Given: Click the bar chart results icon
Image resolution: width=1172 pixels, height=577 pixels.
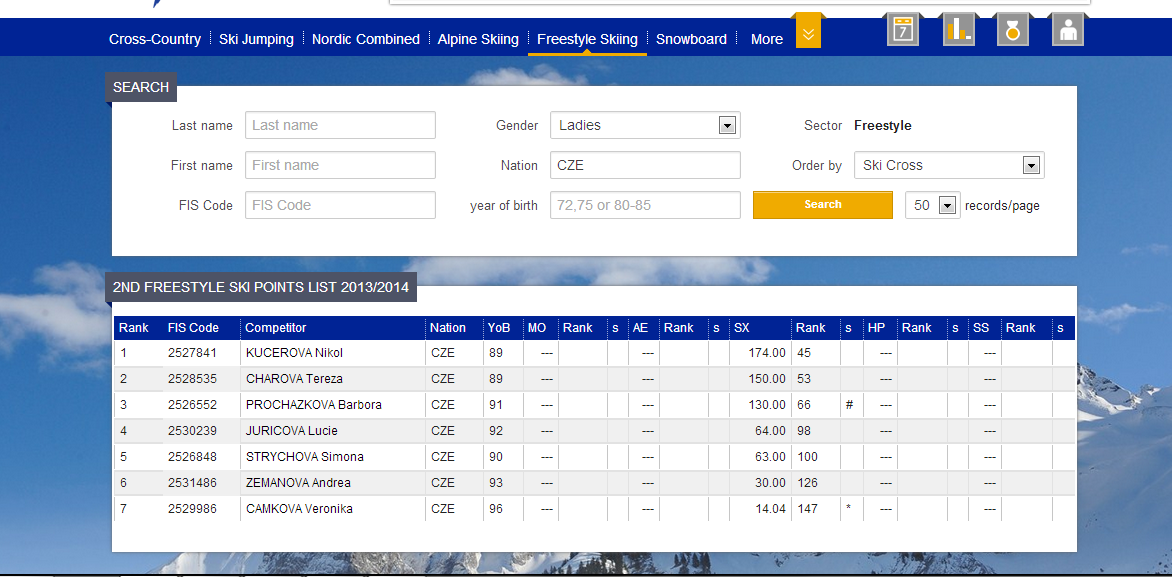Looking at the screenshot, I should (x=957, y=29).
